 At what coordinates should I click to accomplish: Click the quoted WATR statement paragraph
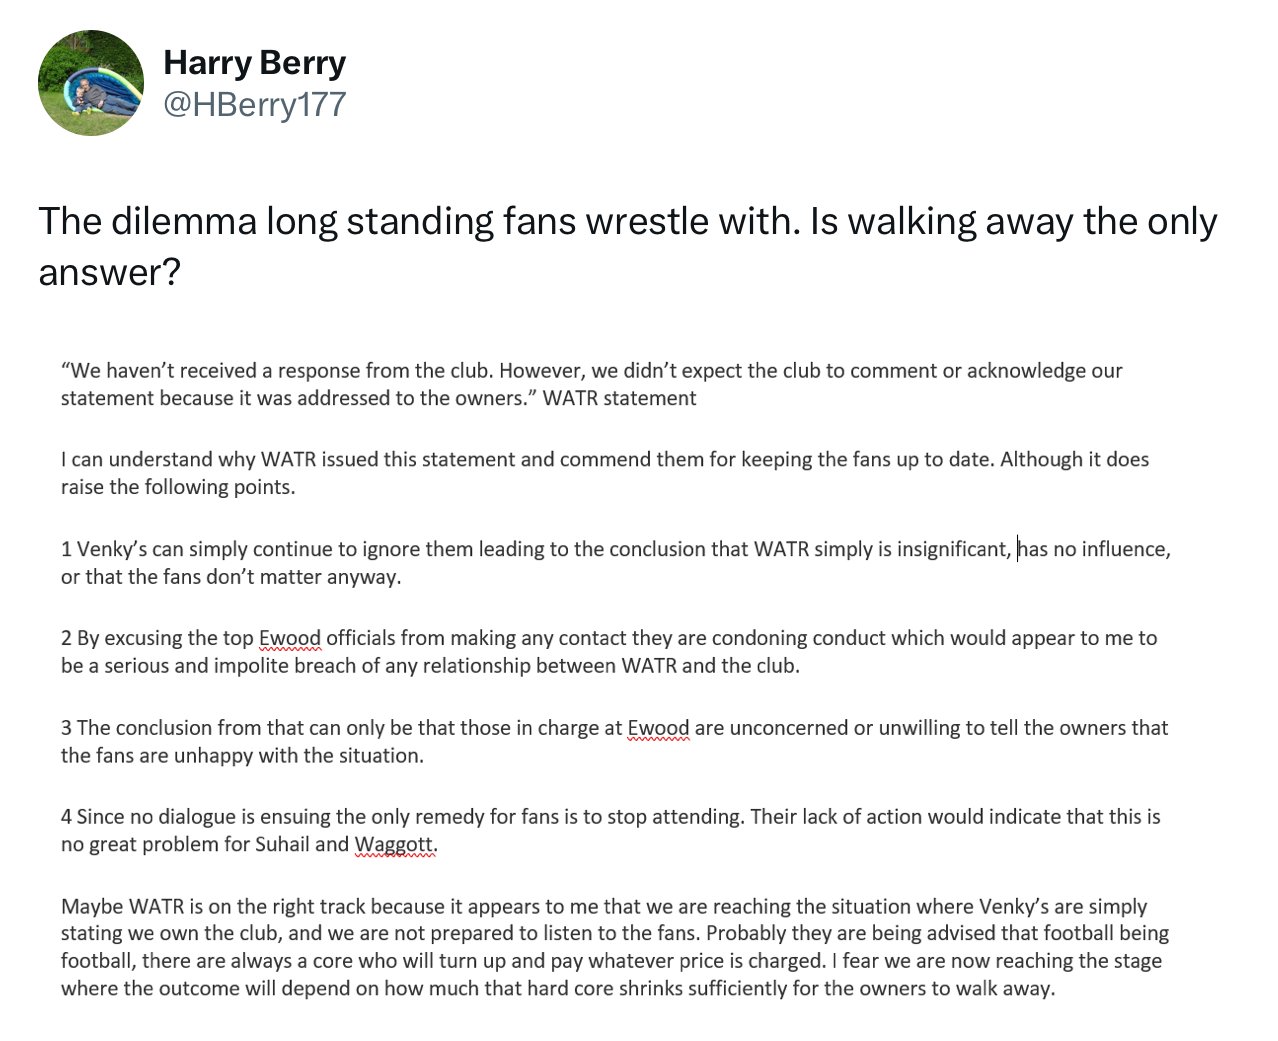(592, 384)
